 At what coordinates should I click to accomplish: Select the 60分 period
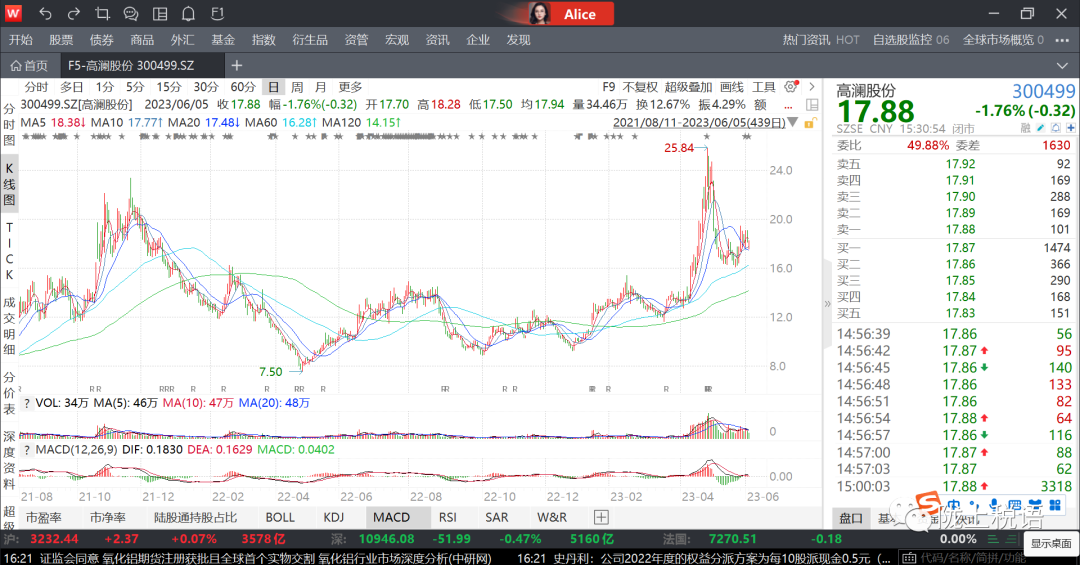tap(242, 87)
